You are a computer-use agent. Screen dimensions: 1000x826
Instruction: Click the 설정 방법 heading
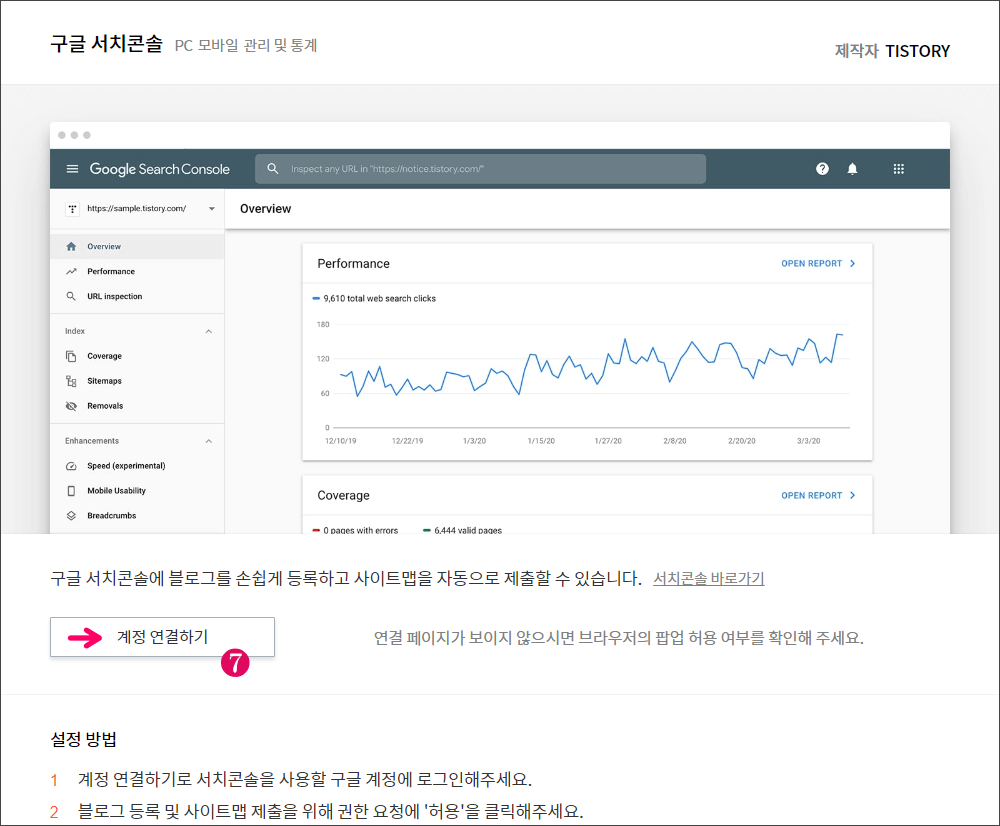tap(84, 740)
